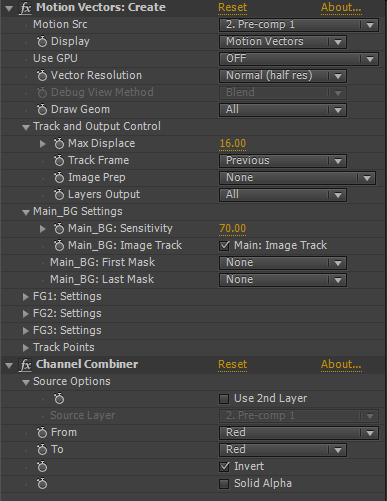Select the Use GPU property label

pos(55,59)
